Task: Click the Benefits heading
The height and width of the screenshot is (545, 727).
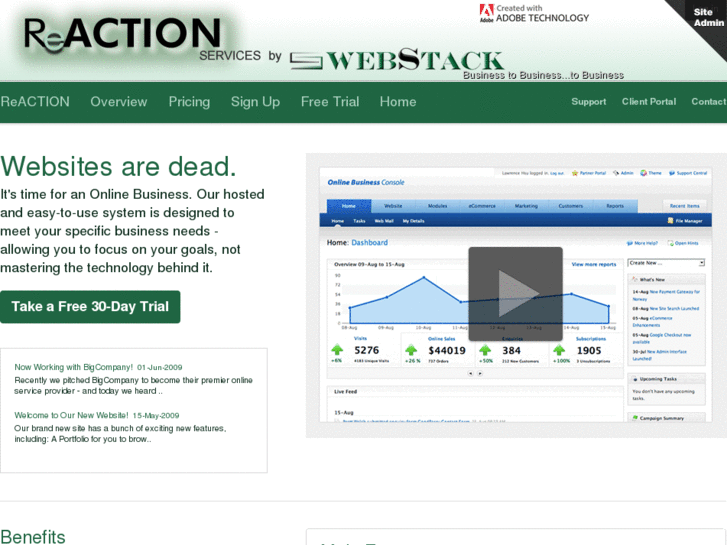Action: pos(33,537)
